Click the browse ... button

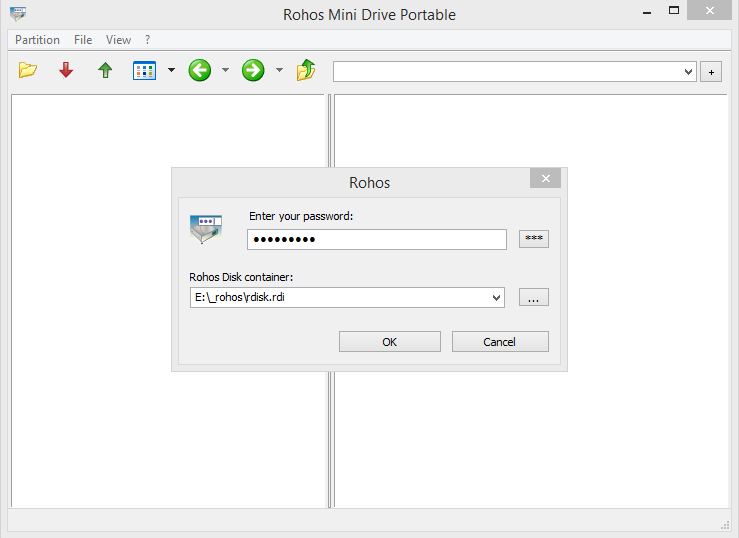[x=534, y=297]
